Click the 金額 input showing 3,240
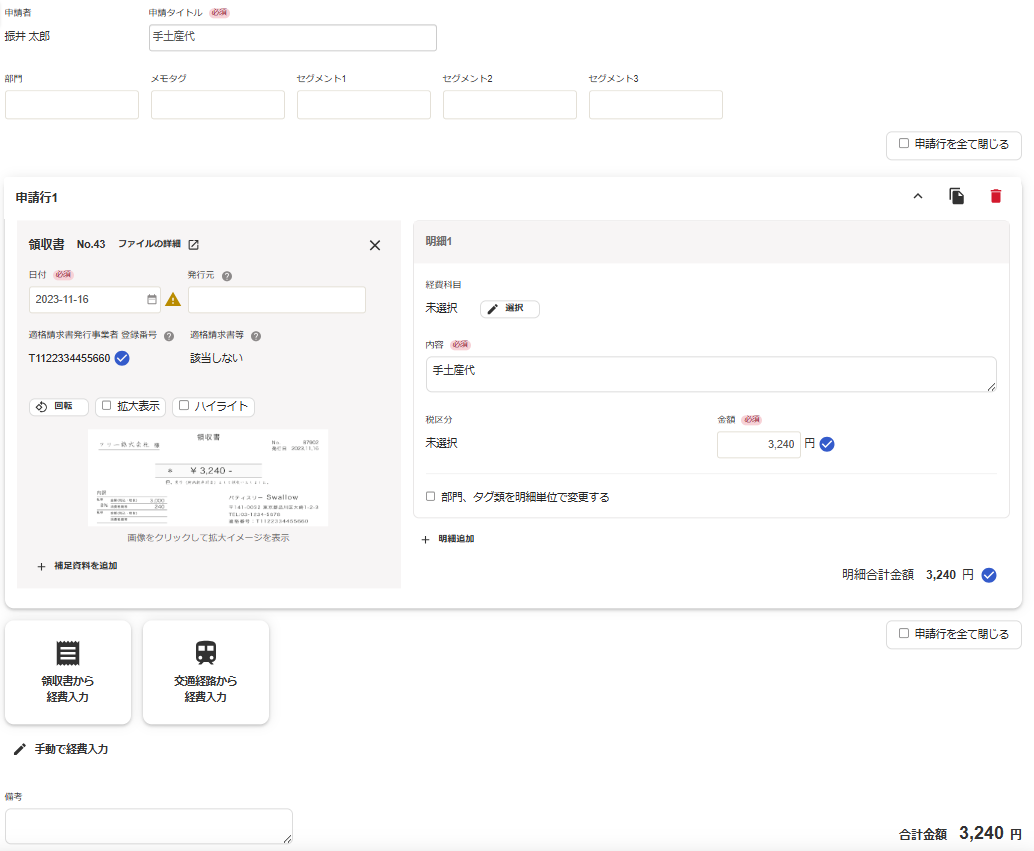 [x=758, y=445]
